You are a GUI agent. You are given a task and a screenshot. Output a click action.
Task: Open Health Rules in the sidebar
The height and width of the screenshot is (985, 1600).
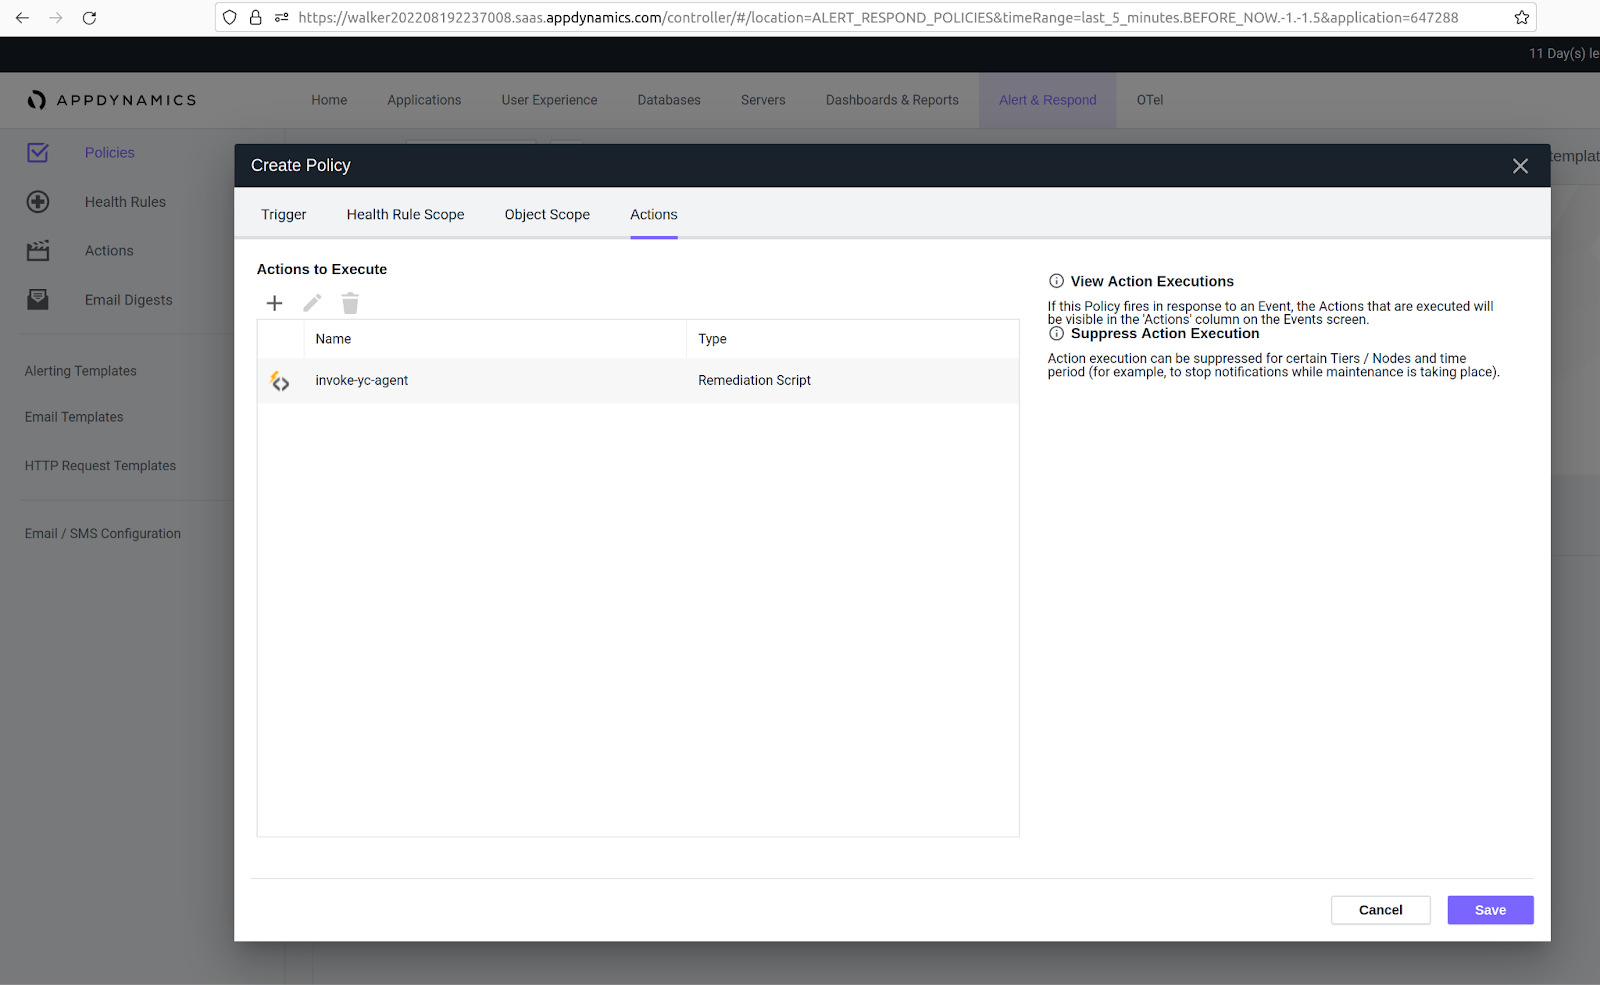point(125,202)
